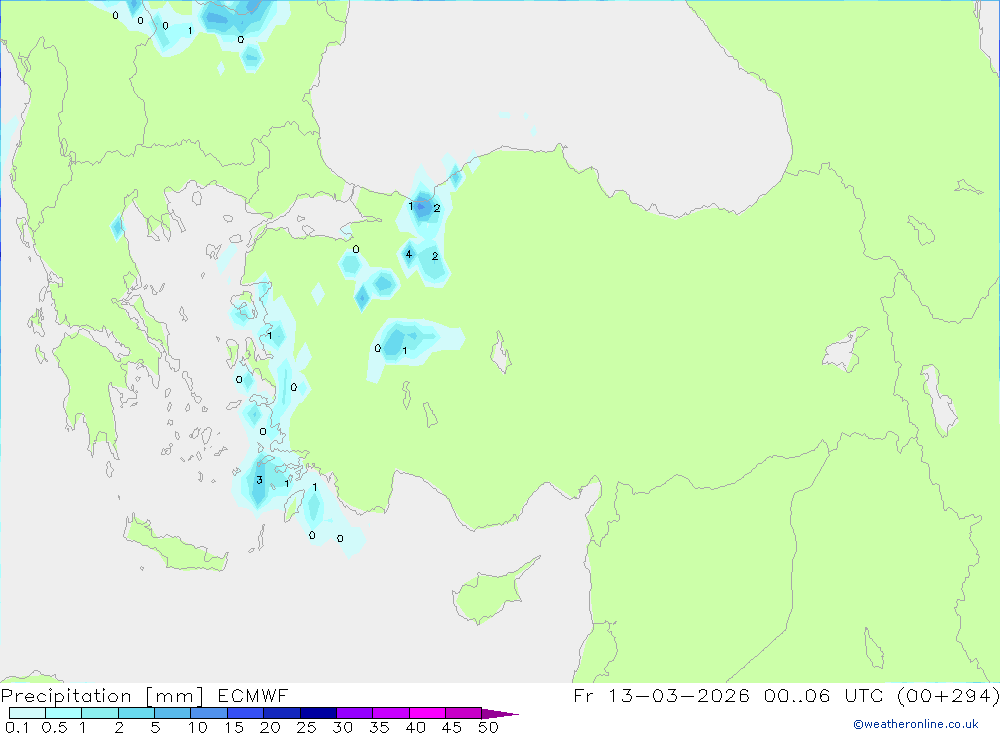Viewport: 1000px width, 733px height.
Task: Click the '0.5' legend scale label
Action: [x=54, y=727]
